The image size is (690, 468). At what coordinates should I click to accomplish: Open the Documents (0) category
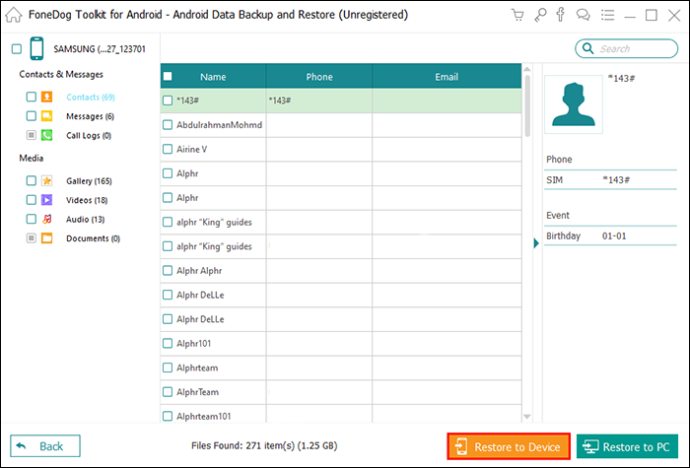93,238
